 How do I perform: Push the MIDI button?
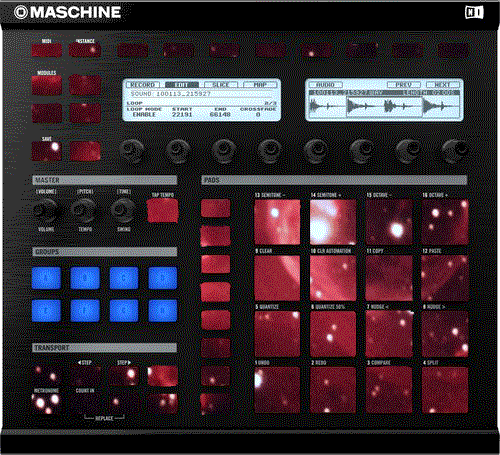pyautogui.click(x=47, y=50)
